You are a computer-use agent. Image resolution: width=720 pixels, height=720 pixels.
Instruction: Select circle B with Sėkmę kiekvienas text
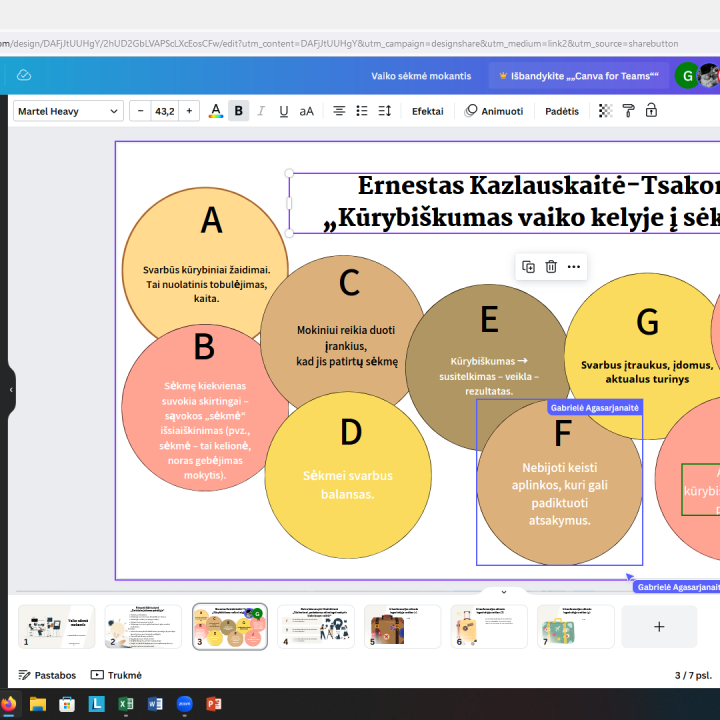tap(204, 430)
